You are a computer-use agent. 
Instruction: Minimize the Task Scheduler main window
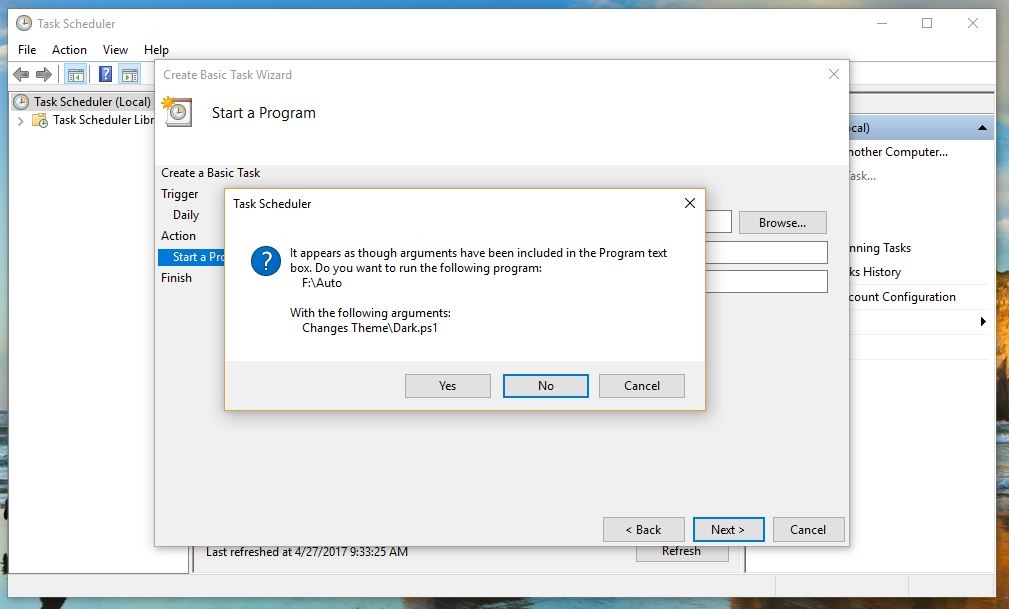[882, 23]
